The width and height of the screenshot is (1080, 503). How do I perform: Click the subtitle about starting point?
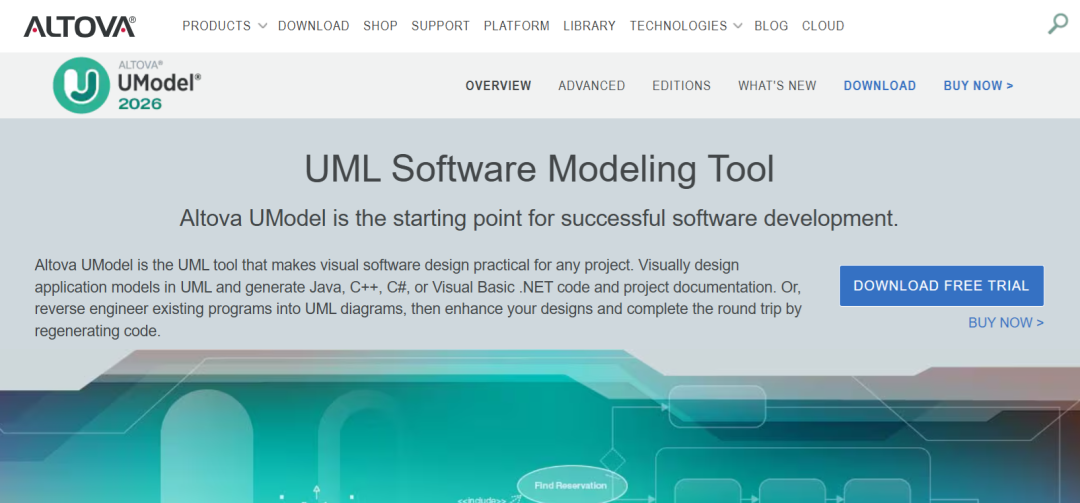(x=539, y=218)
